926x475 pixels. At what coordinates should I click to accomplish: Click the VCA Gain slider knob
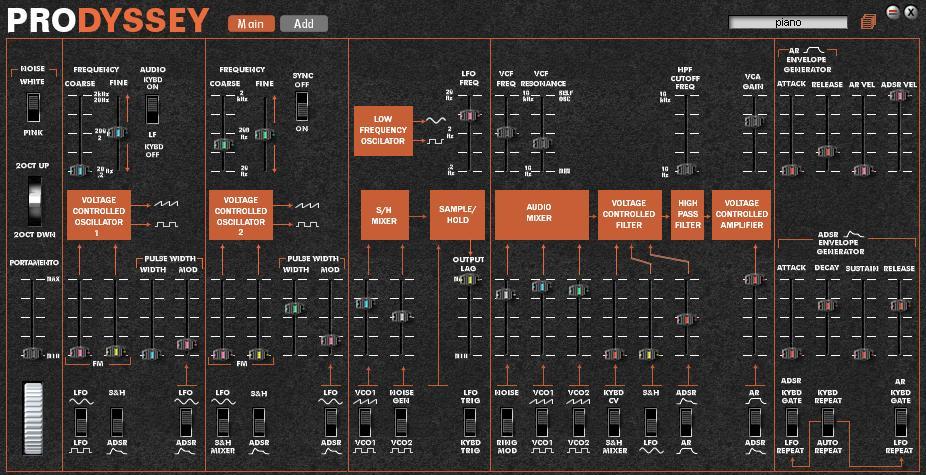tap(754, 121)
